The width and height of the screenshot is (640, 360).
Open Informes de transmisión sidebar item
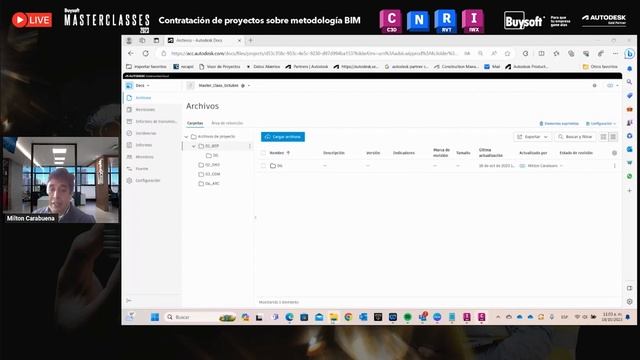(156, 122)
